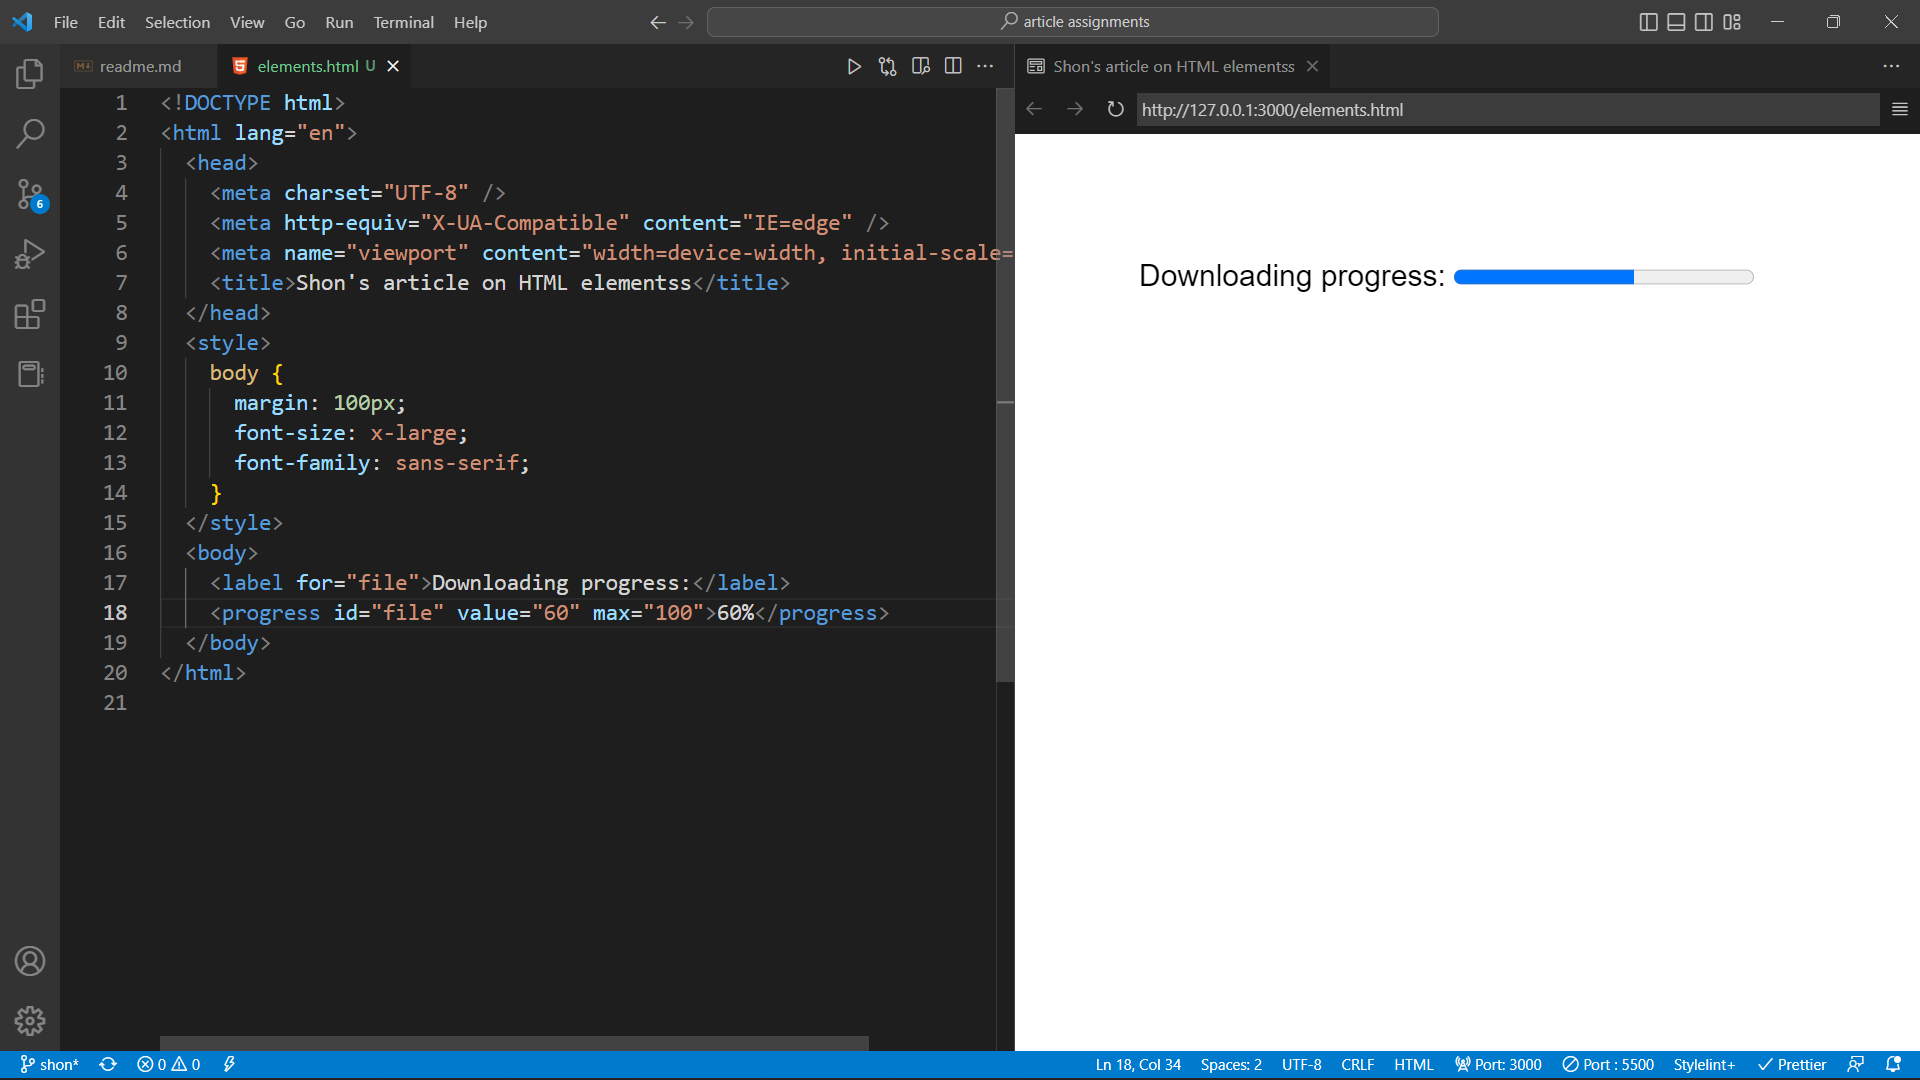
Task: Click Port: 3000 in status bar
Action: pos(1498,1065)
